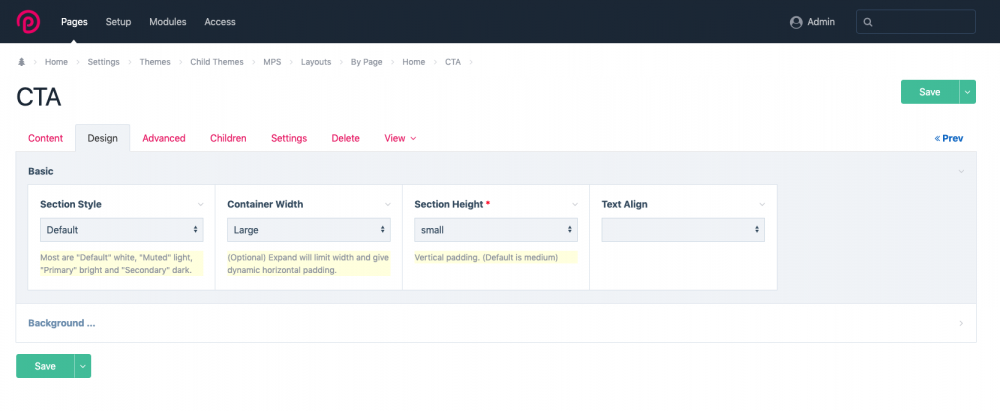Open the Section Style dropdown
The height and width of the screenshot is (411, 1000).
pyautogui.click(x=122, y=230)
